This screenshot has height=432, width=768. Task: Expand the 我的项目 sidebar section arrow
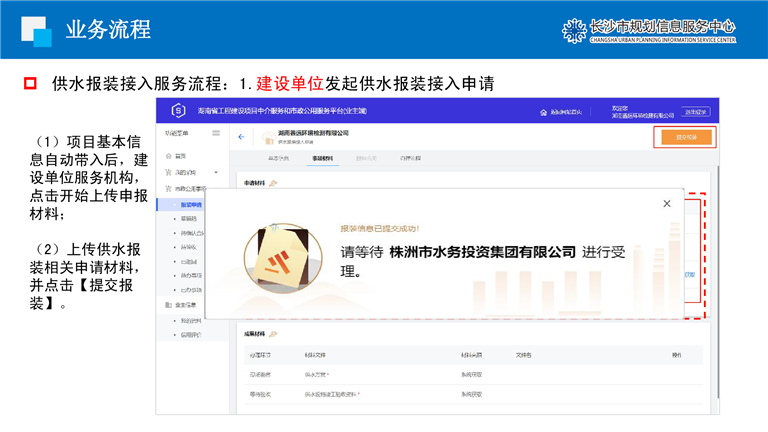(x=216, y=173)
